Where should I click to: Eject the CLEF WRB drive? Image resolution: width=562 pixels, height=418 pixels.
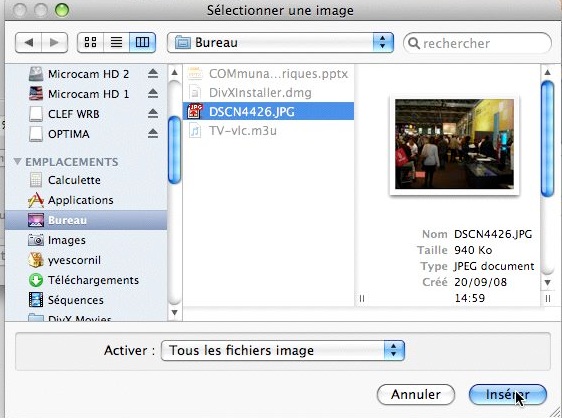pyautogui.click(x=153, y=114)
